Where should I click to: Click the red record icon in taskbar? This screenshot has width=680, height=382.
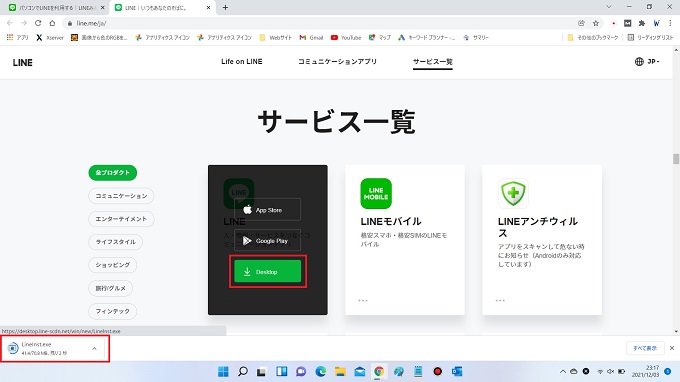tap(438, 372)
